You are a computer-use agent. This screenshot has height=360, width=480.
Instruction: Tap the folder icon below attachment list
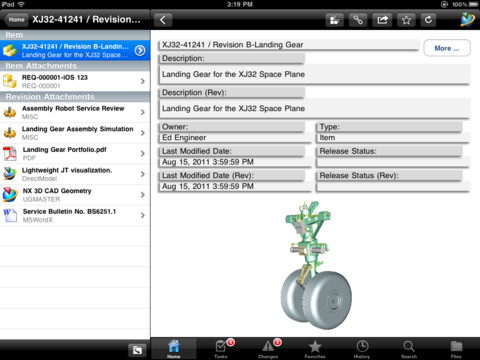pyautogui.click(x=137, y=350)
